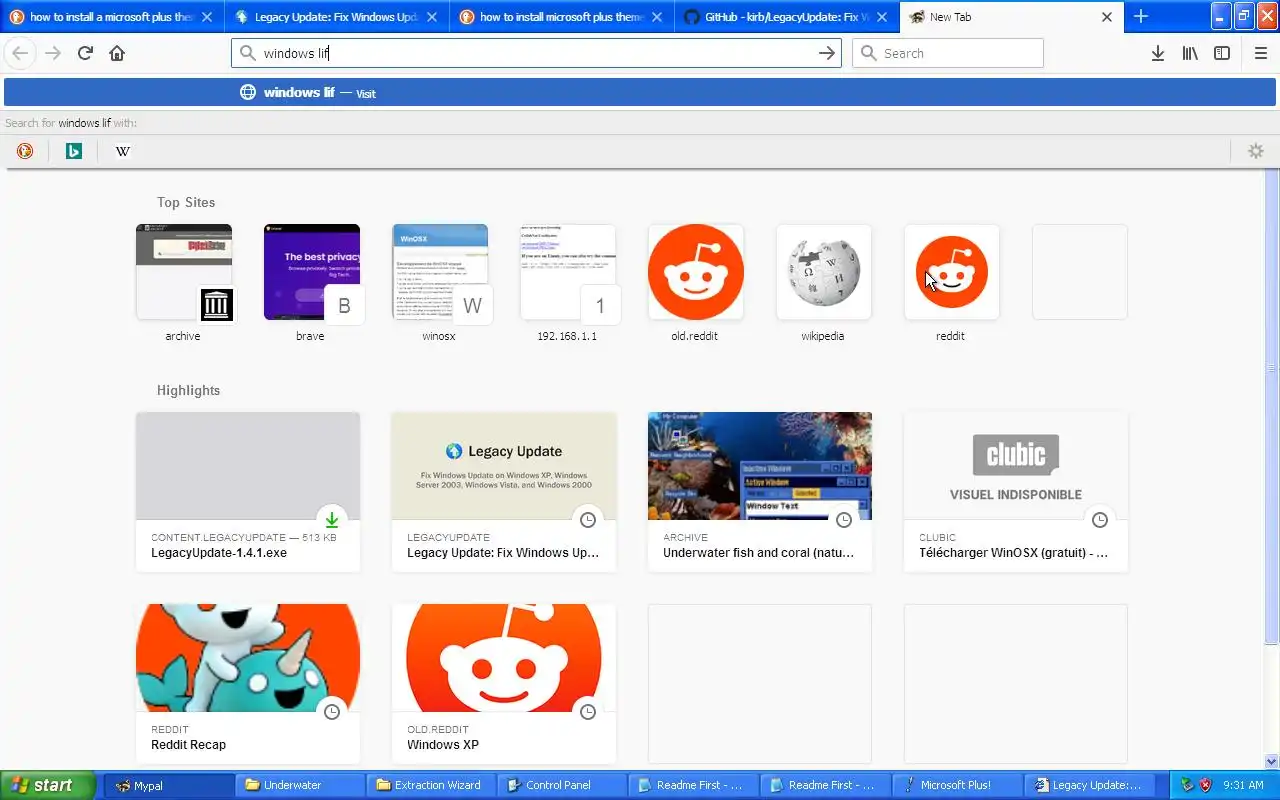Open the Home page button
Screen dimensions: 1280x800
117,54
